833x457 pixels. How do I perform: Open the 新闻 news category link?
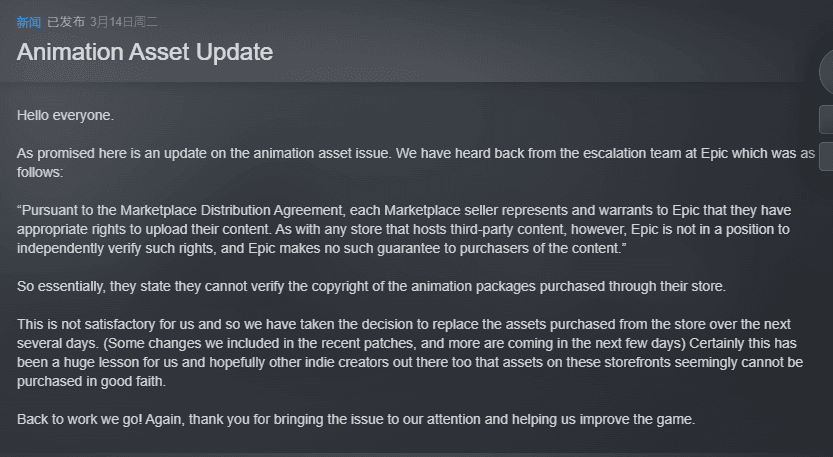(x=29, y=22)
